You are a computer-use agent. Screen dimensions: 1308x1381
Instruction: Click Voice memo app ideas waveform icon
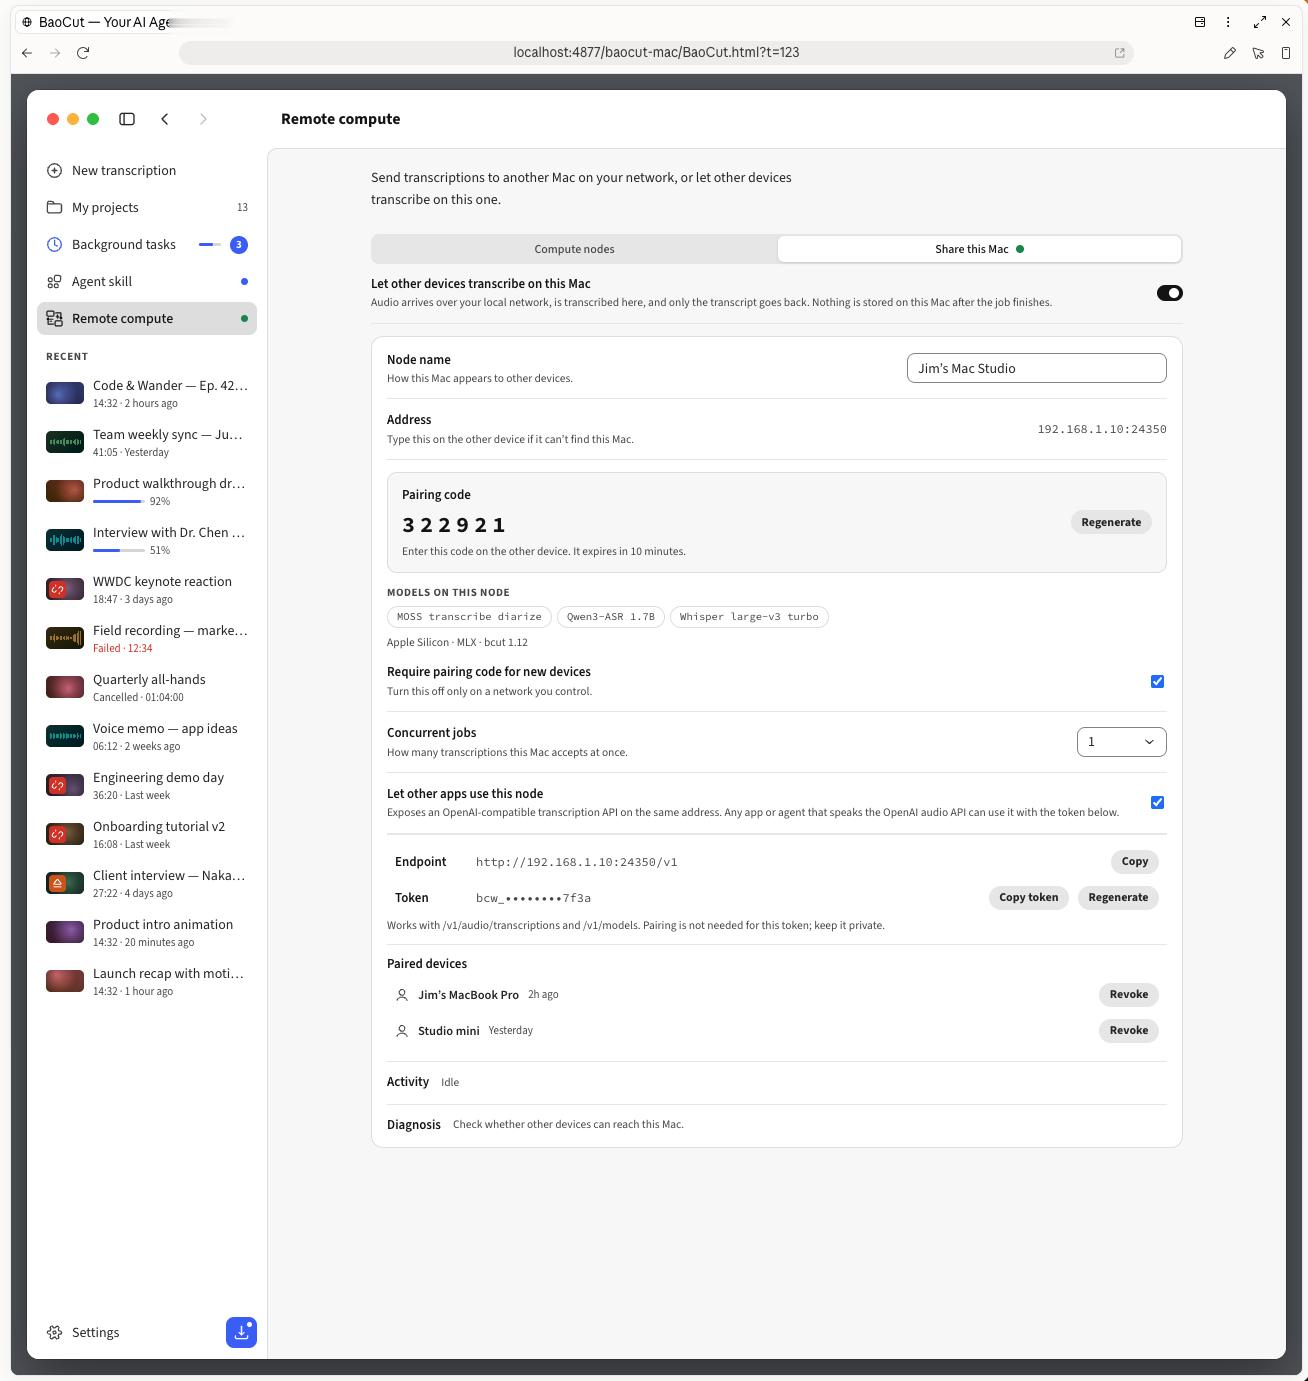65,736
